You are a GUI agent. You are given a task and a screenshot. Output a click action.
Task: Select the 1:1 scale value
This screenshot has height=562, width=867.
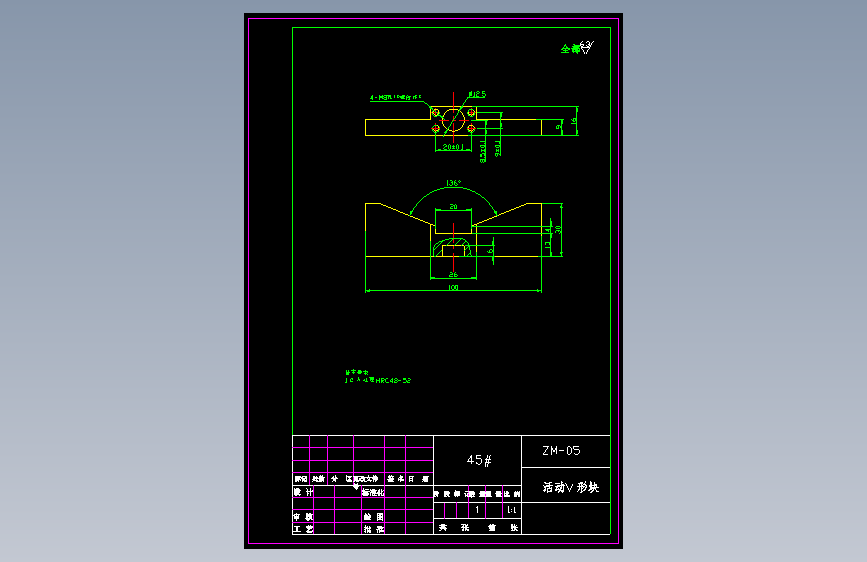[511, 510]
